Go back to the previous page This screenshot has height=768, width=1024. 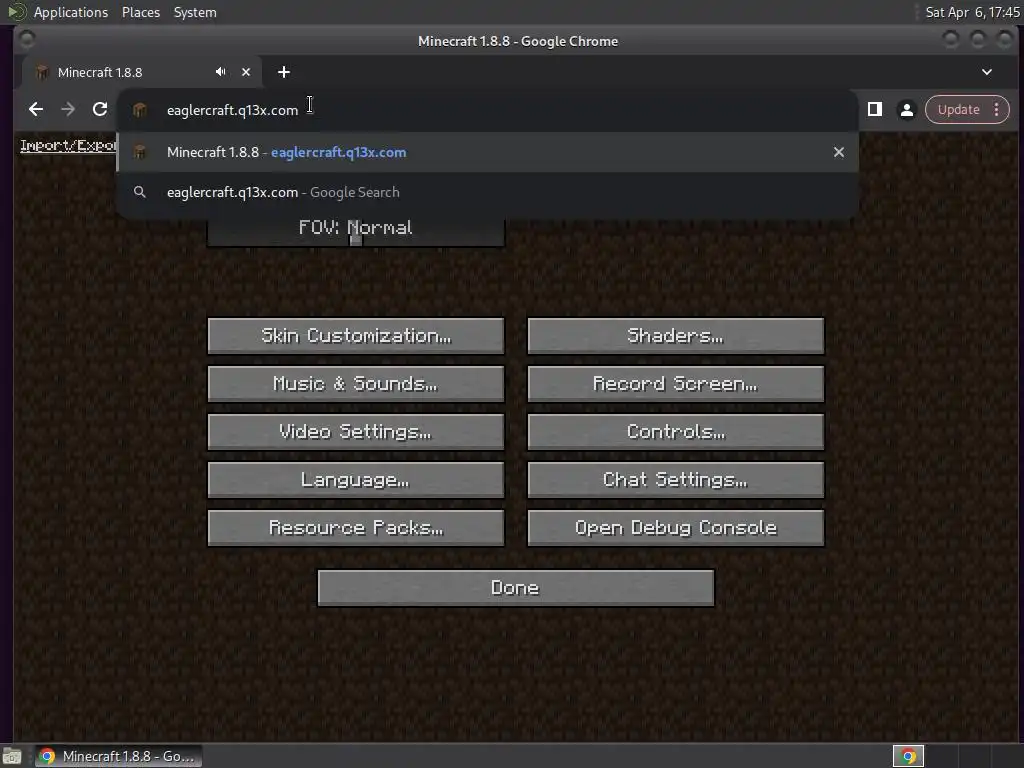click(x=36, y=109)
